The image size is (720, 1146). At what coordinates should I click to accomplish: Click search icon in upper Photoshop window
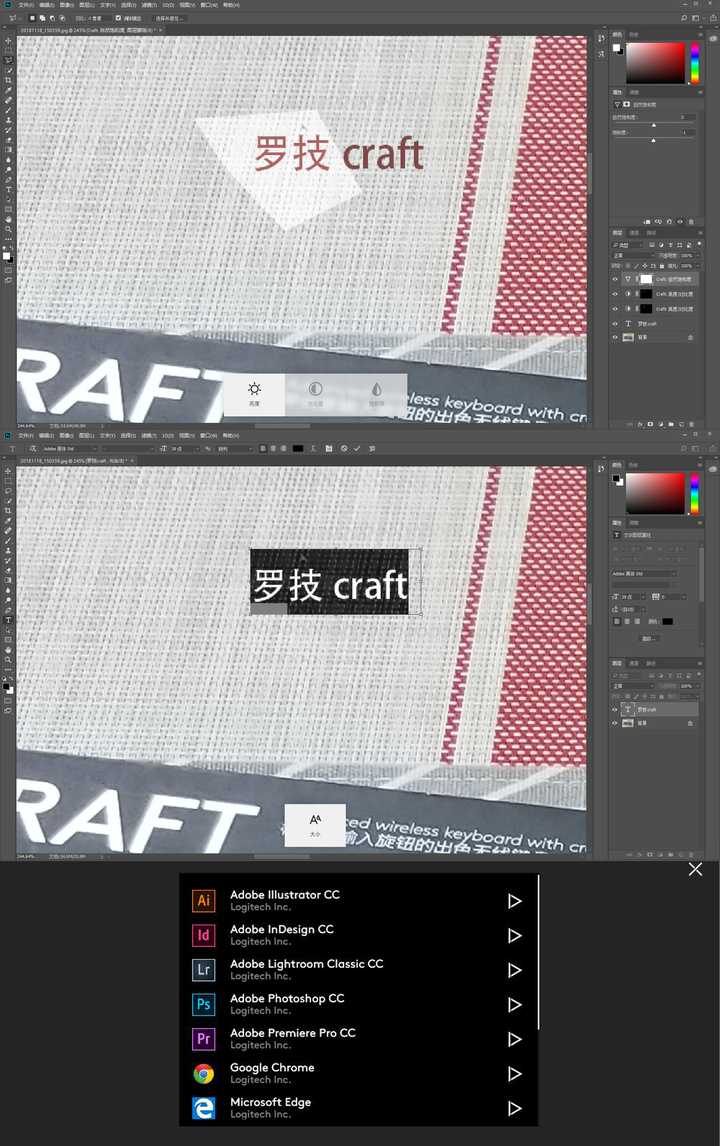(x=684, y=18)
